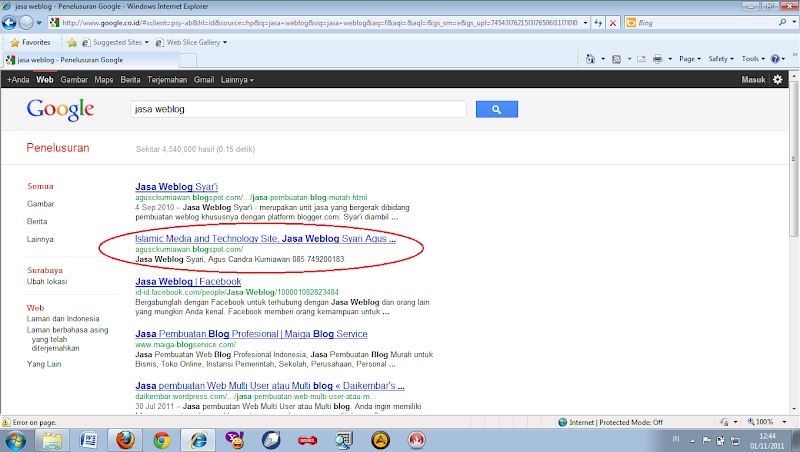This screenshot has width=800, height=452.
Task: Open the Maiga Blog Service result
Action: pos(251,334)
